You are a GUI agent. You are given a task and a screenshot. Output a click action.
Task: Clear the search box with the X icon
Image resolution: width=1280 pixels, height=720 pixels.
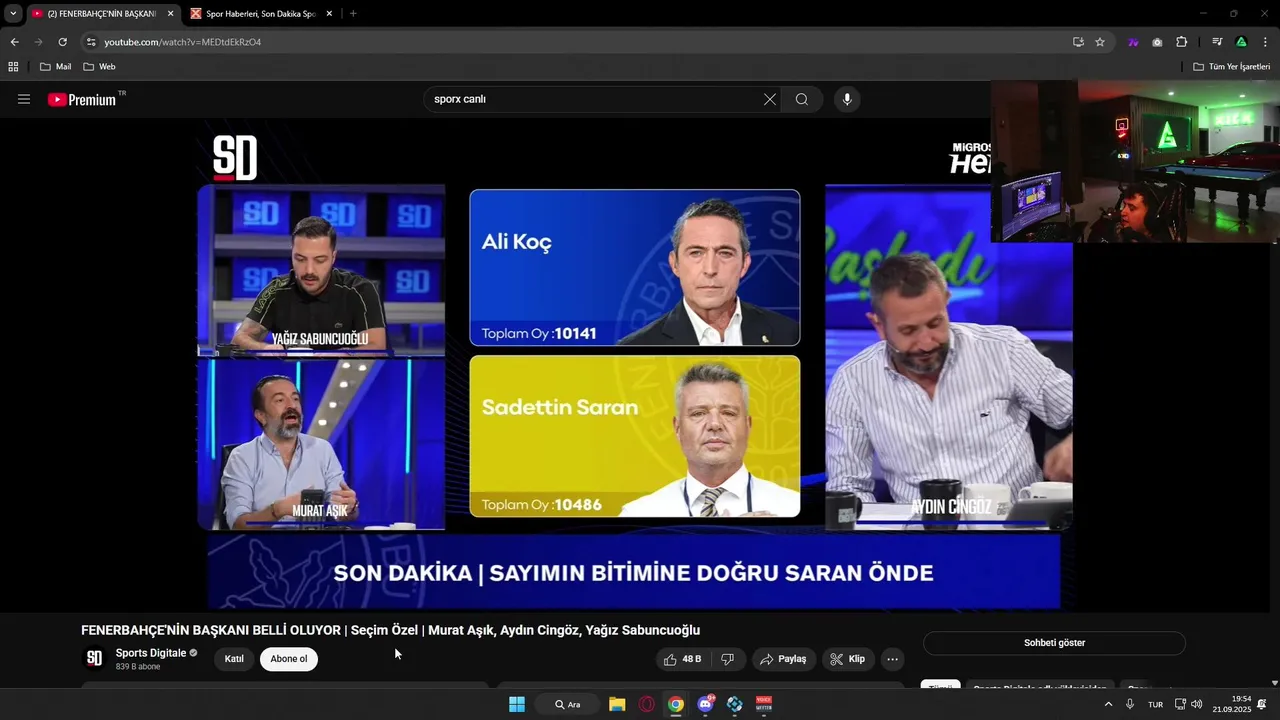770,99
